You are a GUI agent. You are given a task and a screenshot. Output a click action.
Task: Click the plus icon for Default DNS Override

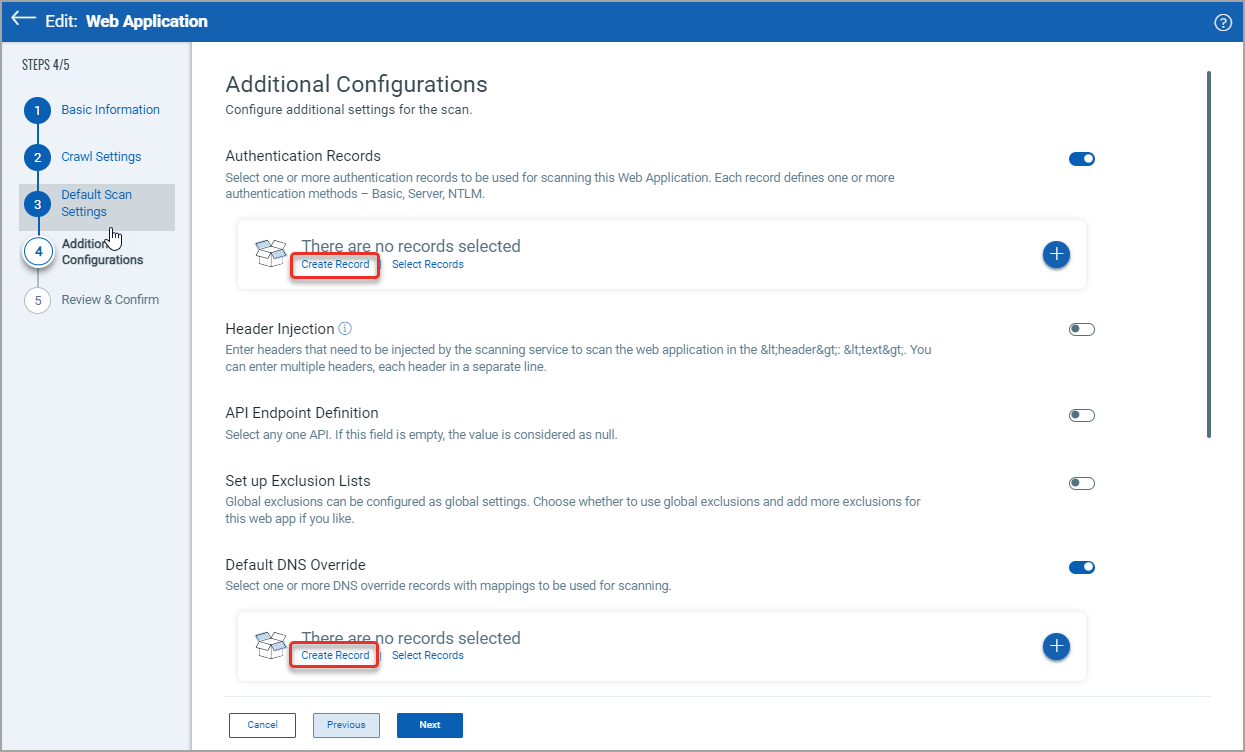coord(1056,647)
